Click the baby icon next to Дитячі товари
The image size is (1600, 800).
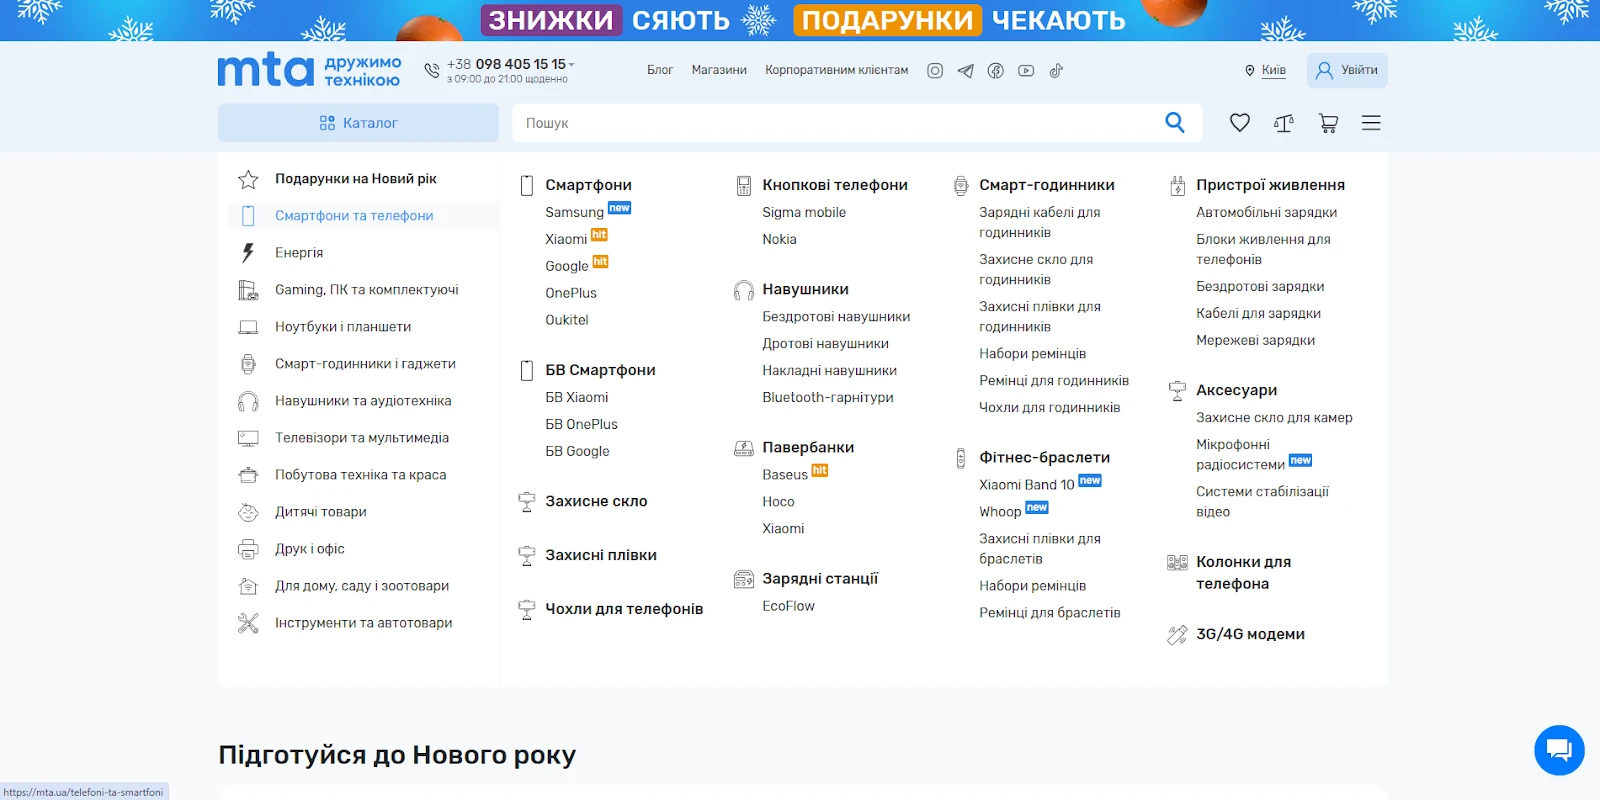(x=248, y=512)
